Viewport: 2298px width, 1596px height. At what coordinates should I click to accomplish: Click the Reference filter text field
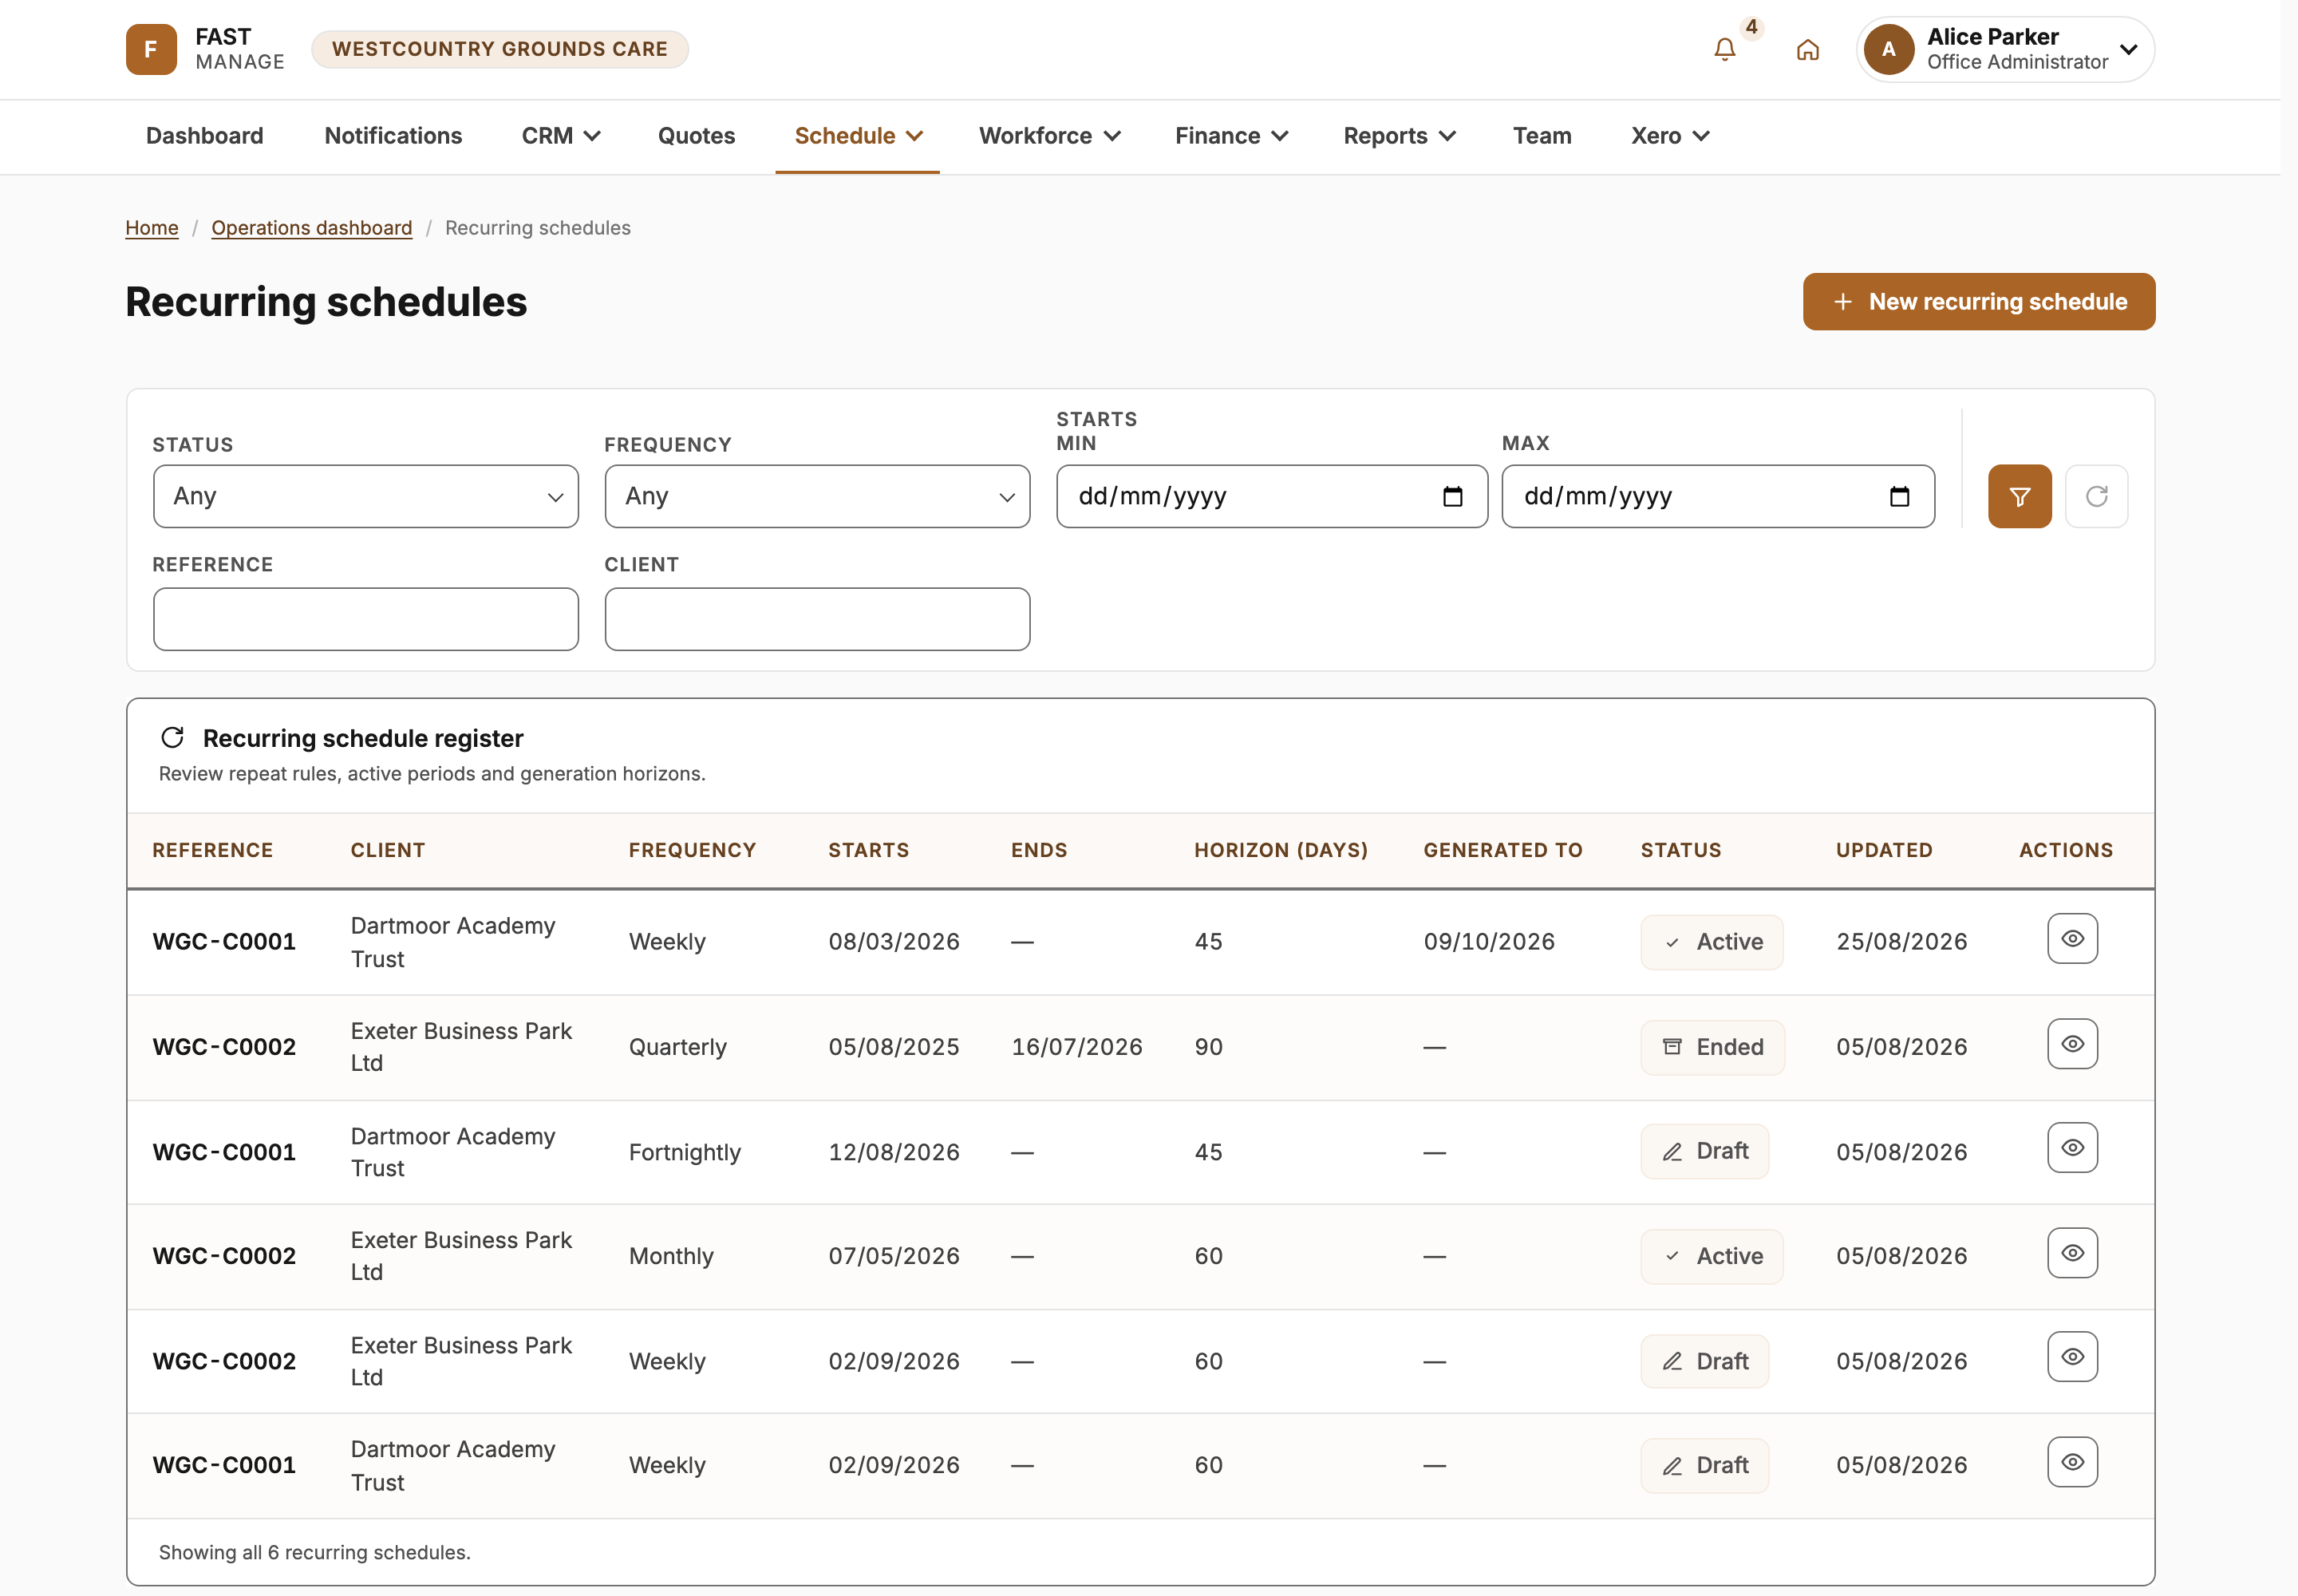point(366,619)
